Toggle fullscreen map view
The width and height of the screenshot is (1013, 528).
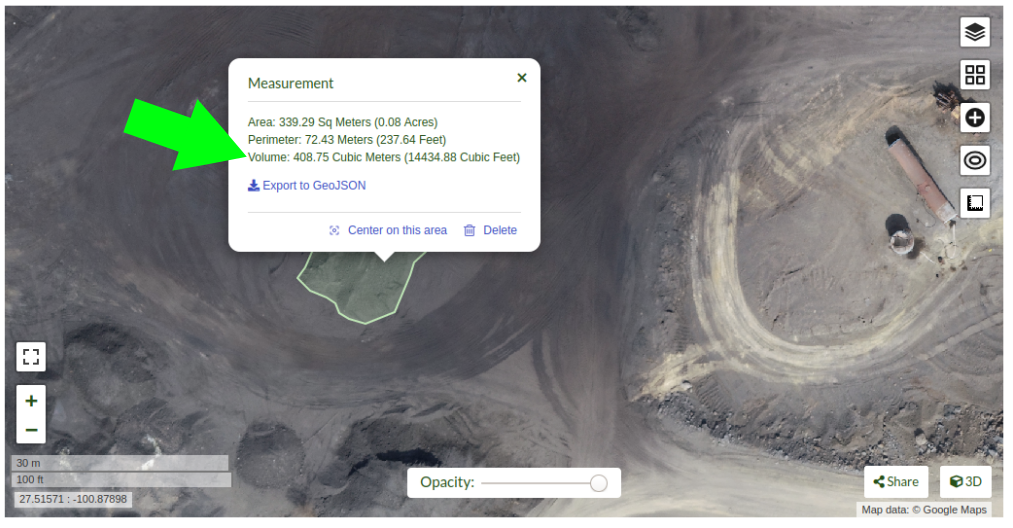point(31,357)
